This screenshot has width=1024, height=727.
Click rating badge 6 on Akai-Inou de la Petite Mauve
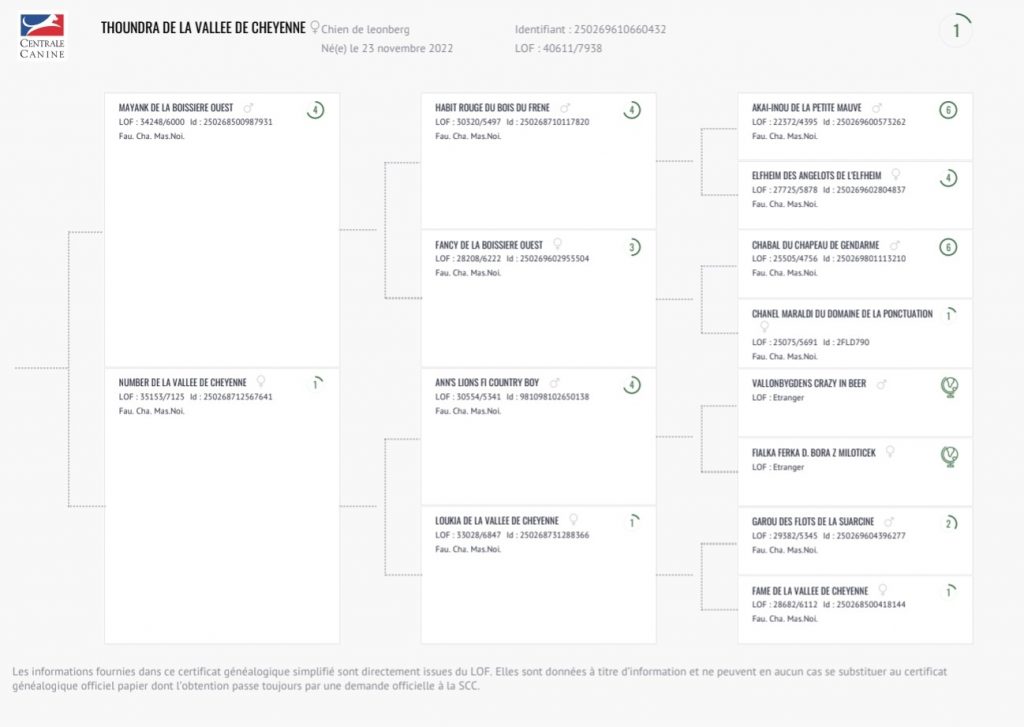click(948, 110)
